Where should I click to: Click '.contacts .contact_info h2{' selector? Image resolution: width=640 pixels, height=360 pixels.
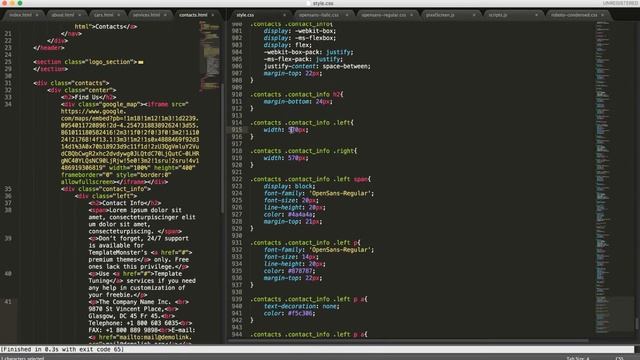[x=297, y=94]
